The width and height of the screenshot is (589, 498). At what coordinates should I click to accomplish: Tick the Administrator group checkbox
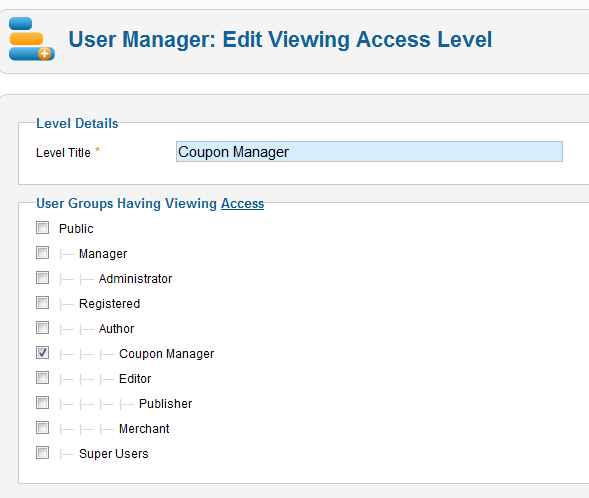tap(42, 278)
